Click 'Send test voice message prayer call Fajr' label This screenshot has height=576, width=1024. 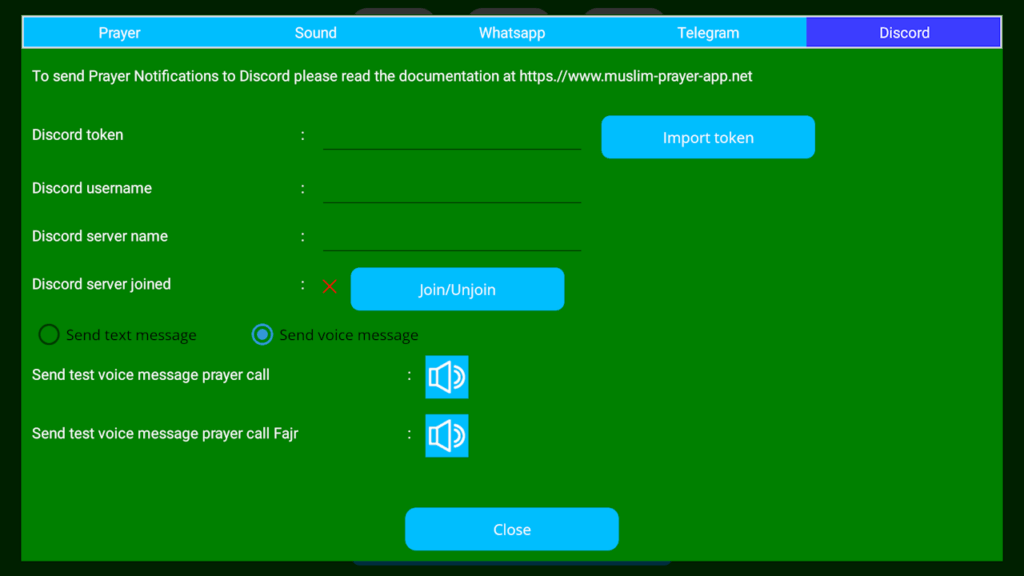coord(165,434)
